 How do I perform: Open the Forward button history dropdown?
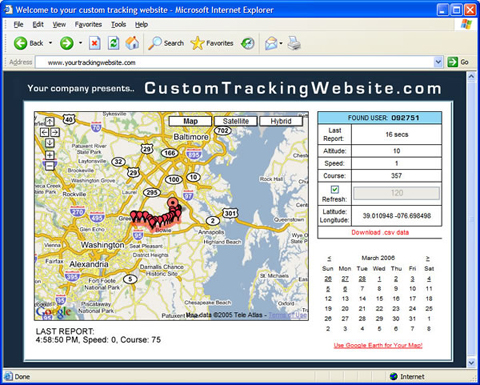(x=80, y=43)
